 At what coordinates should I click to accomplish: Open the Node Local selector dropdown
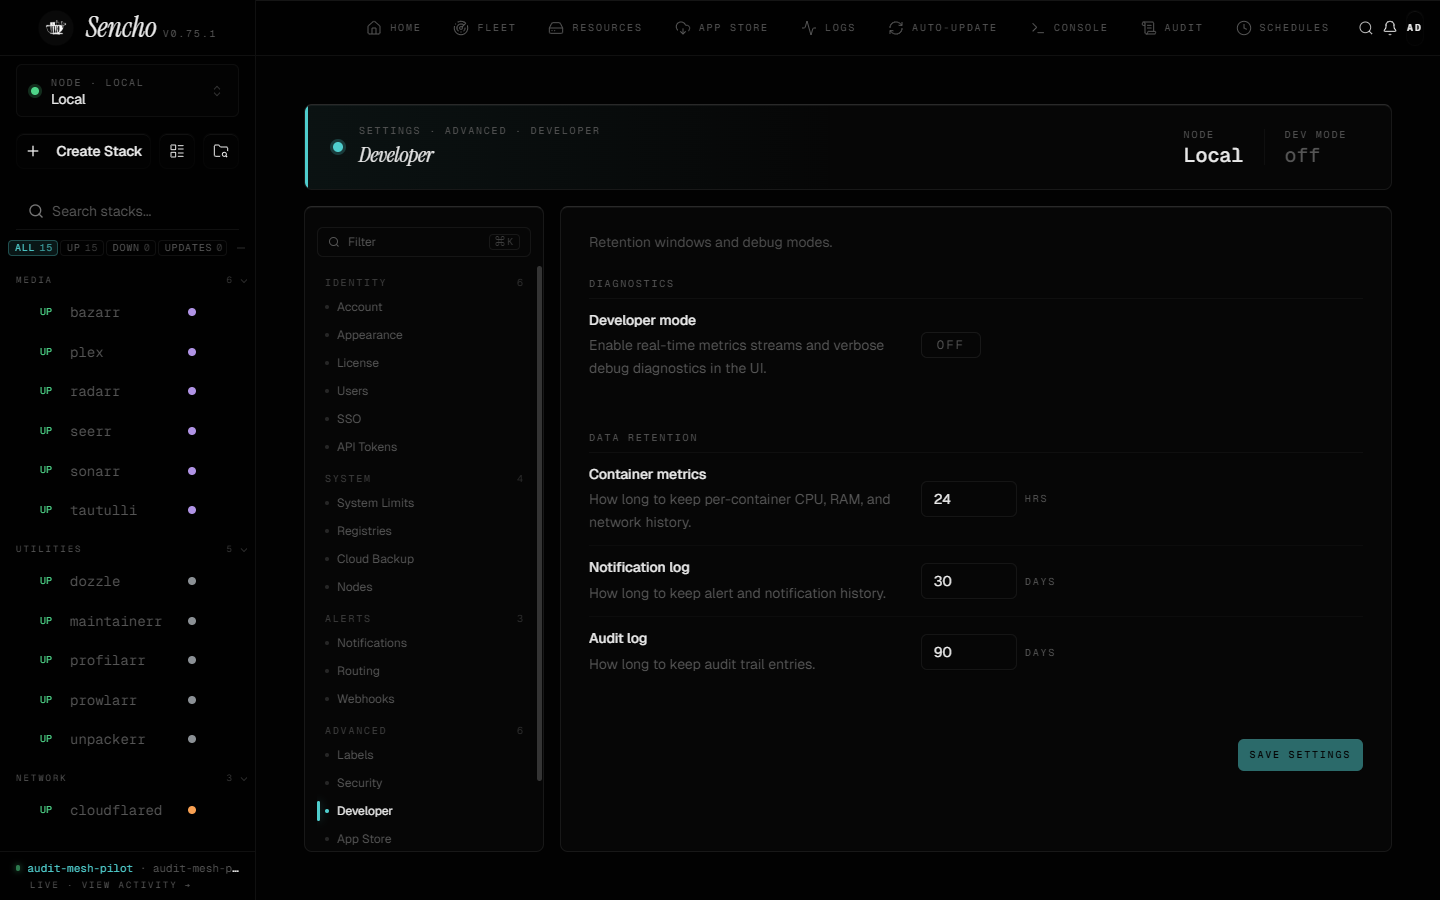pos(127,91)
